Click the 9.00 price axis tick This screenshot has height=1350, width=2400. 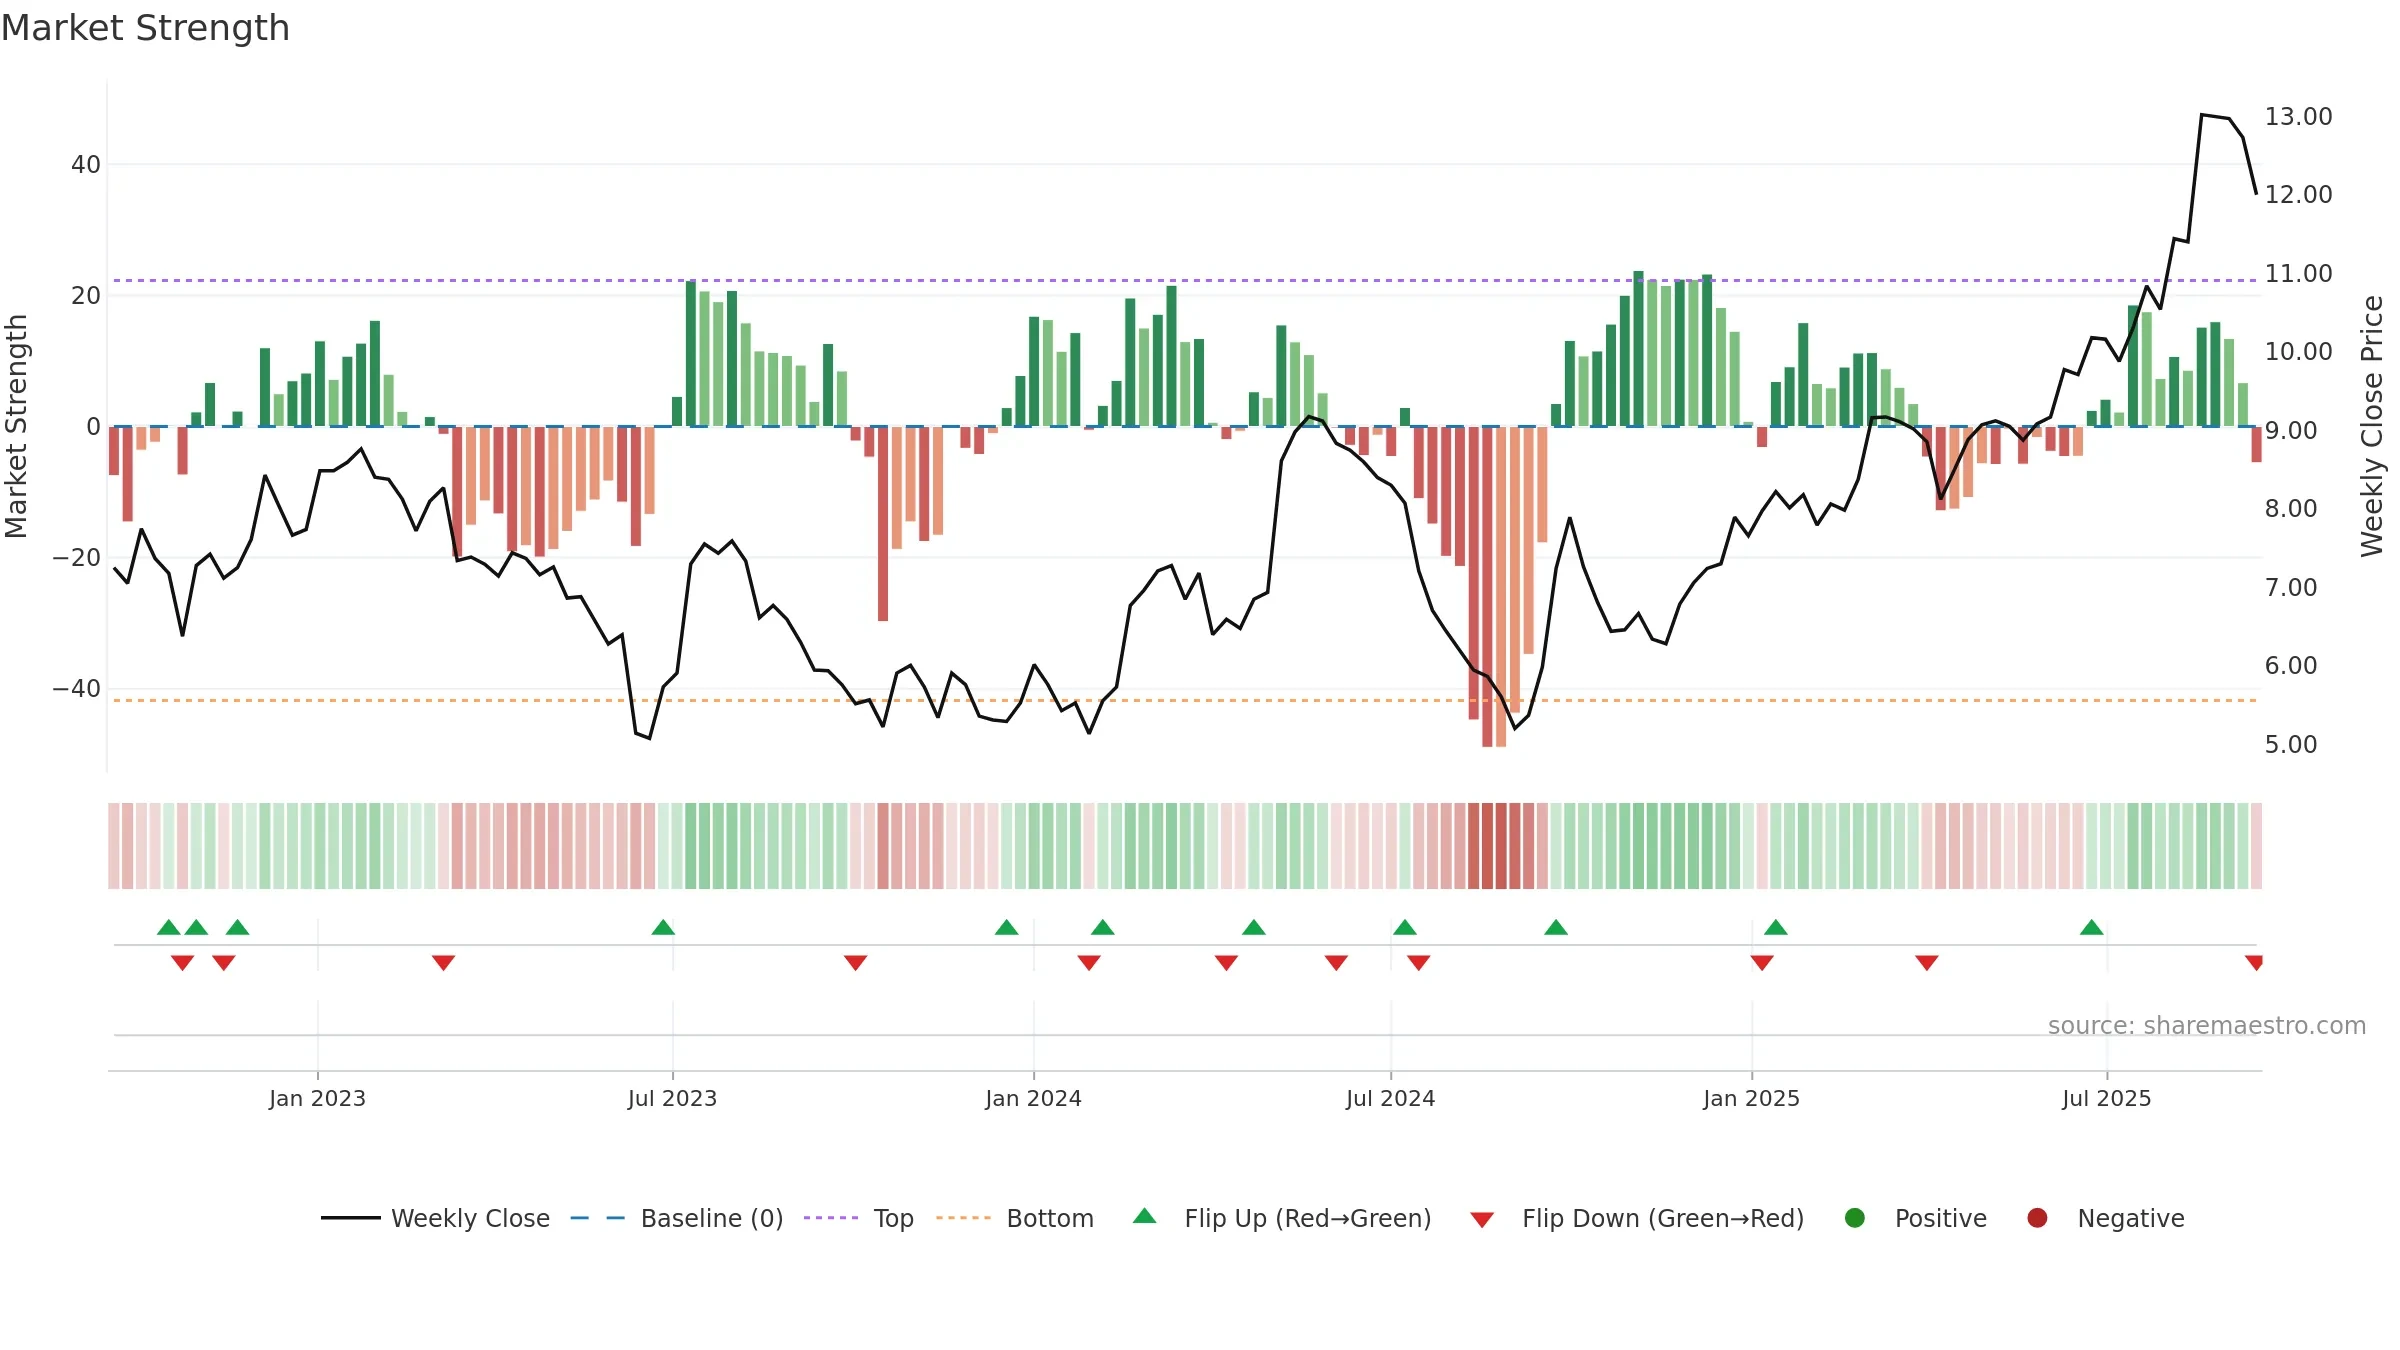pyautogui.click(x=2290, y=431)
